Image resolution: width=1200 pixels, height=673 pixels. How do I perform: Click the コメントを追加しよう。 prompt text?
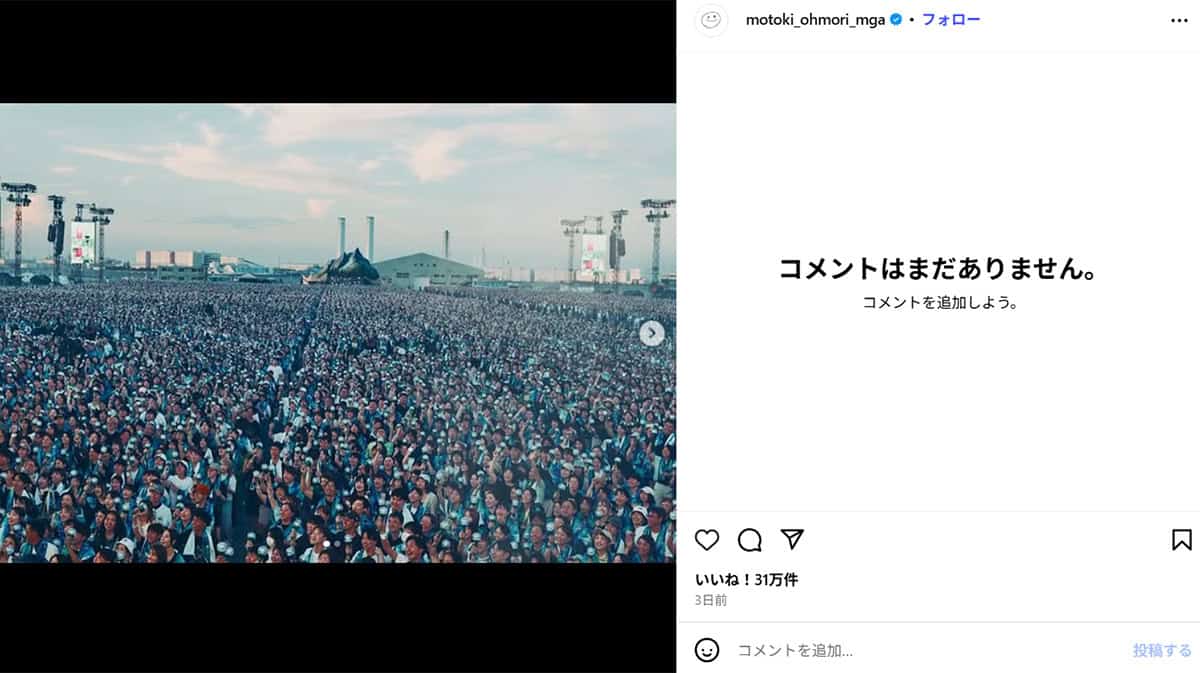coord(939,303)
